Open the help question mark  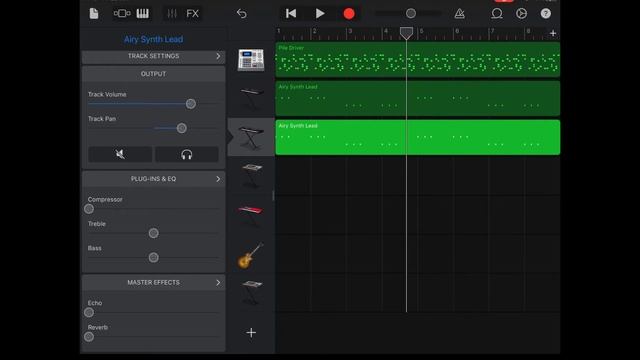coord(546,13)
